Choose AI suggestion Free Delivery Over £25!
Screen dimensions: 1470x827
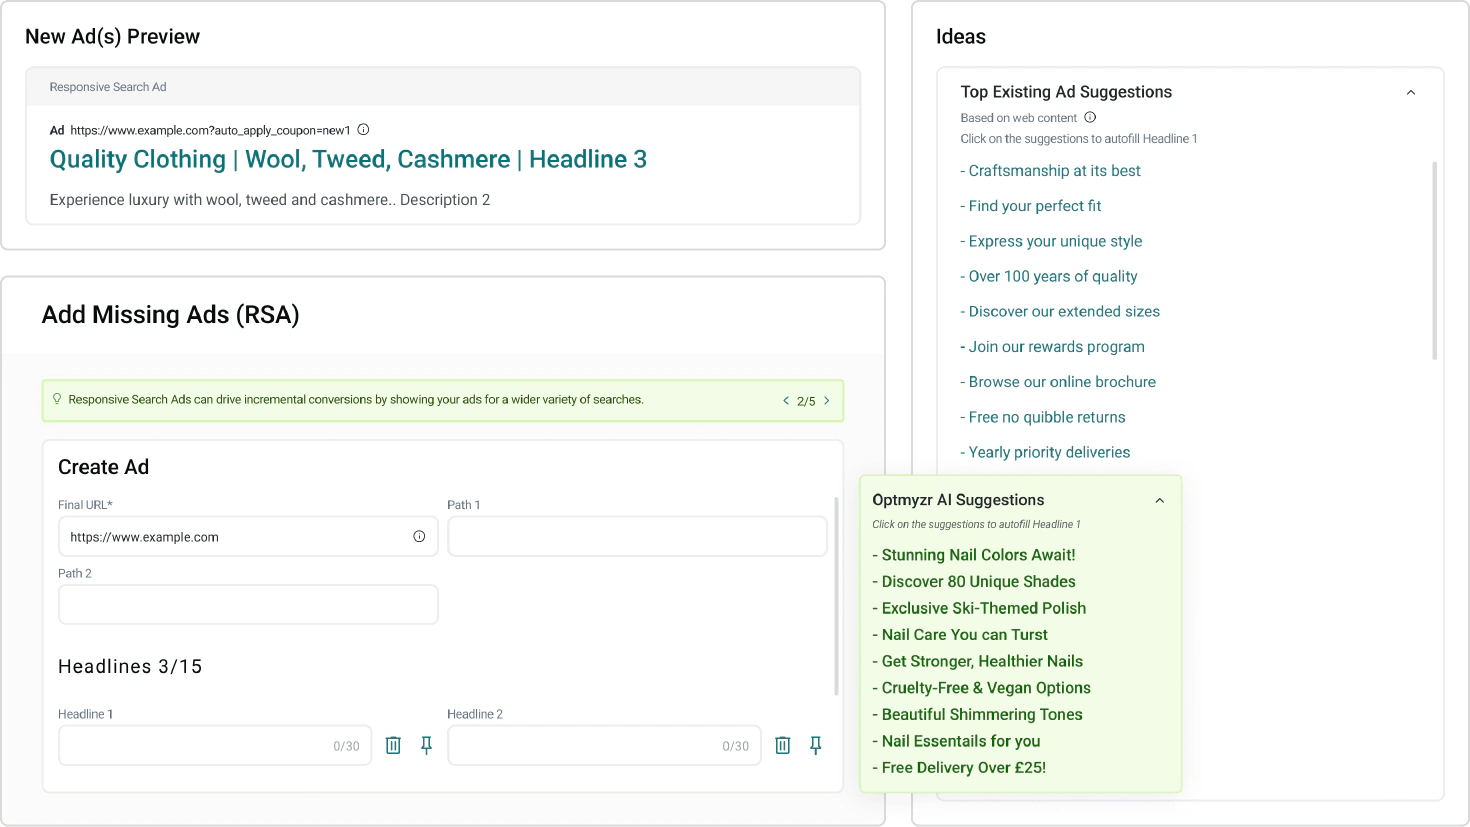pos(959,768)
